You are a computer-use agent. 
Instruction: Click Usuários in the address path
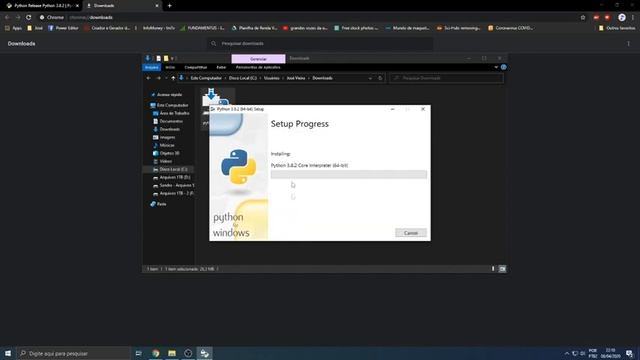click(271, 78)
